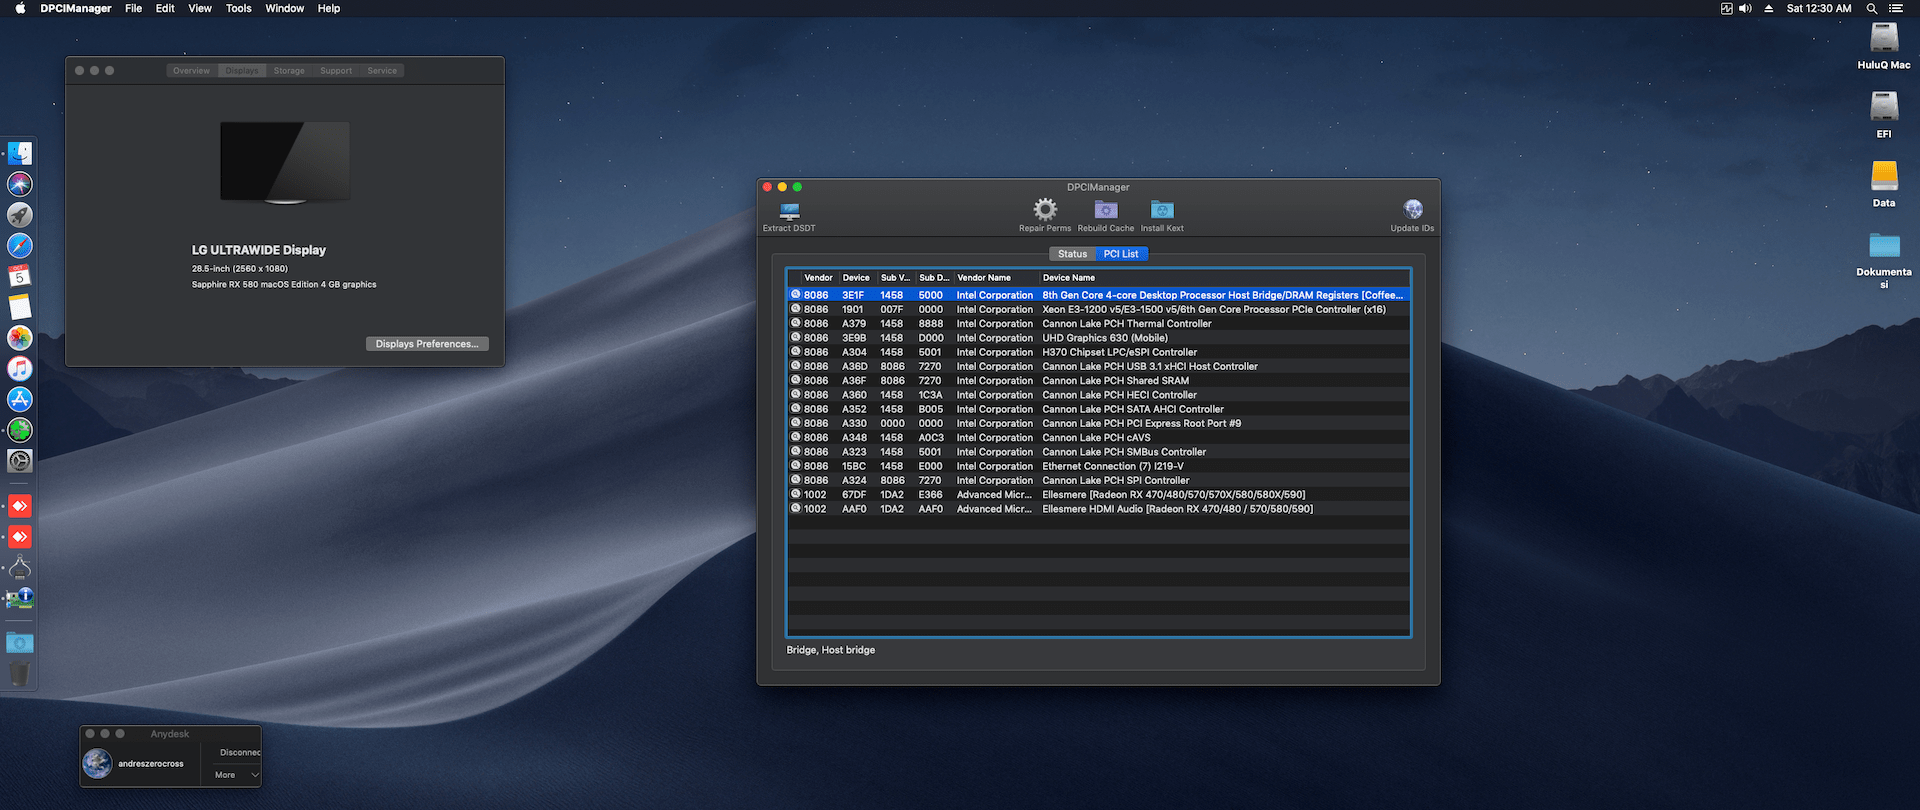Click the andreszerocross avatar in Anydesk
1920x810 pixels.
pyautogui.click(x=97, y=763)
